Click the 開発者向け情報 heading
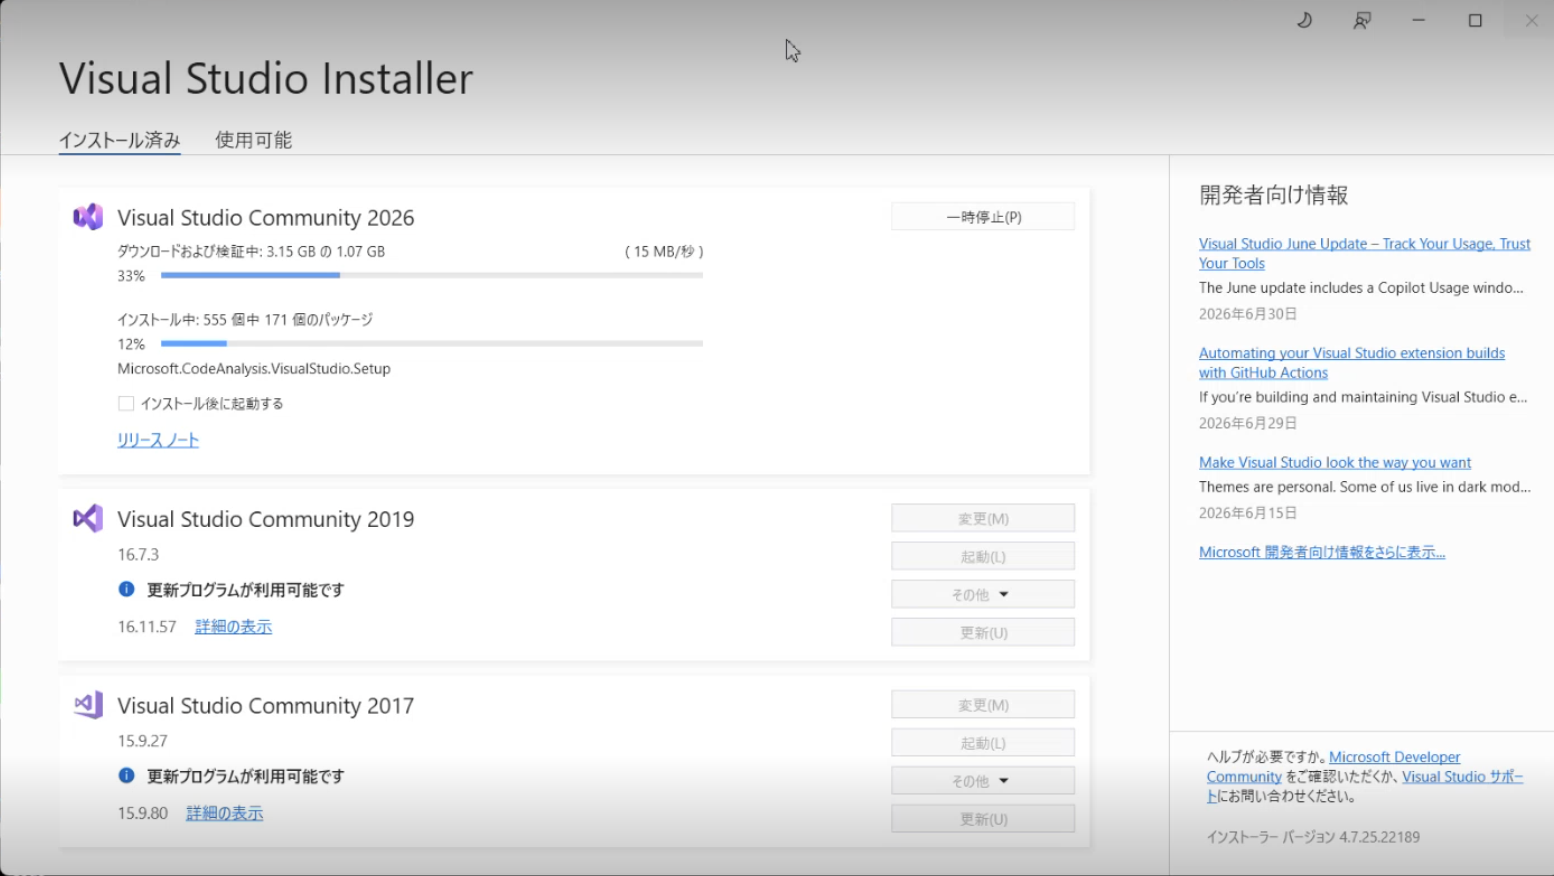Image resolution: width=1554 pixels, height=876 pixels. [x=1274, y=195]
